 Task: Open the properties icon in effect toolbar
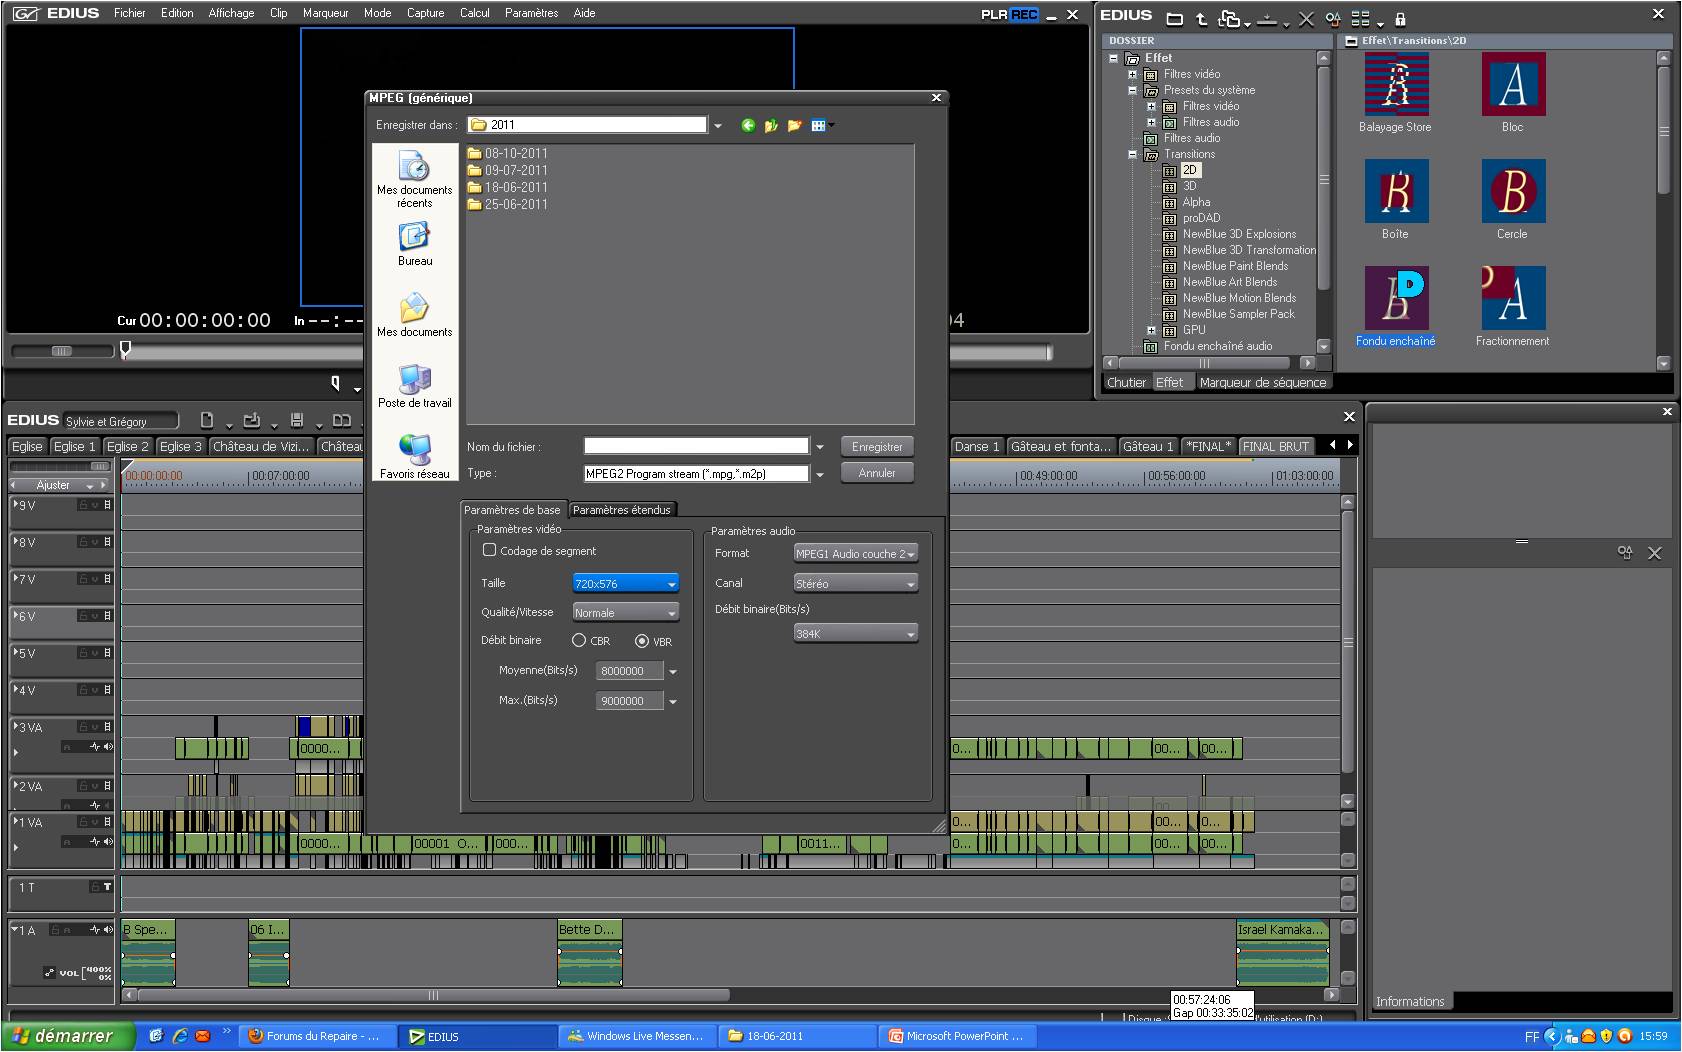(1333, 18)
